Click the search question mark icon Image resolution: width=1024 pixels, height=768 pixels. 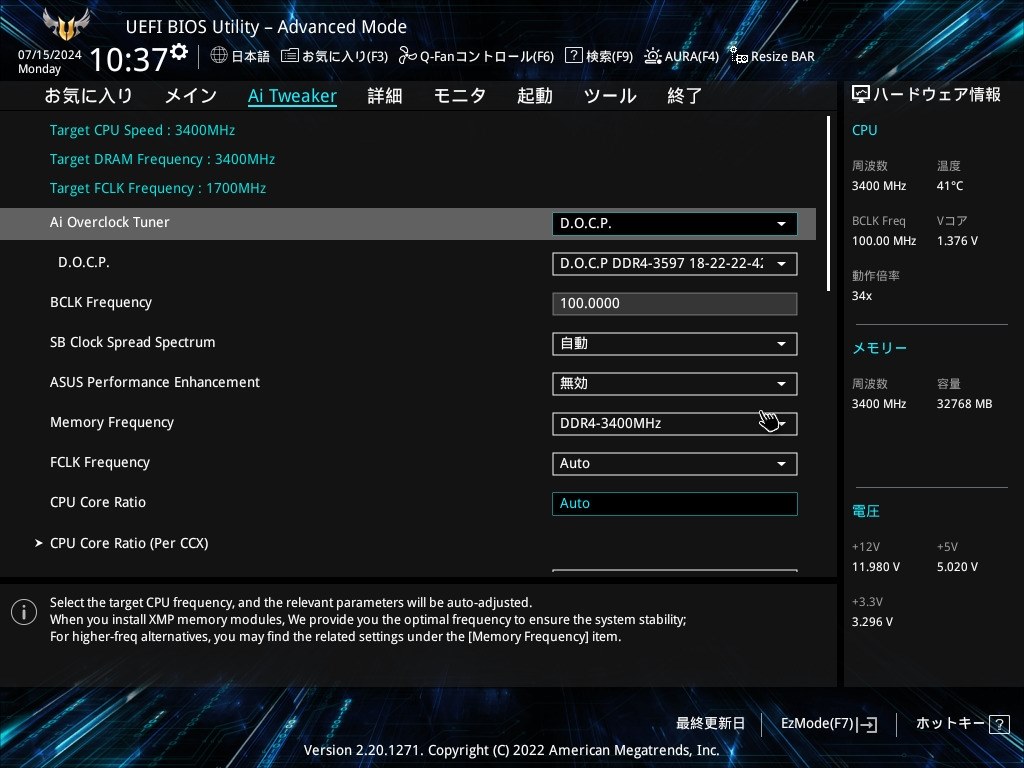(x=573, y=56)
